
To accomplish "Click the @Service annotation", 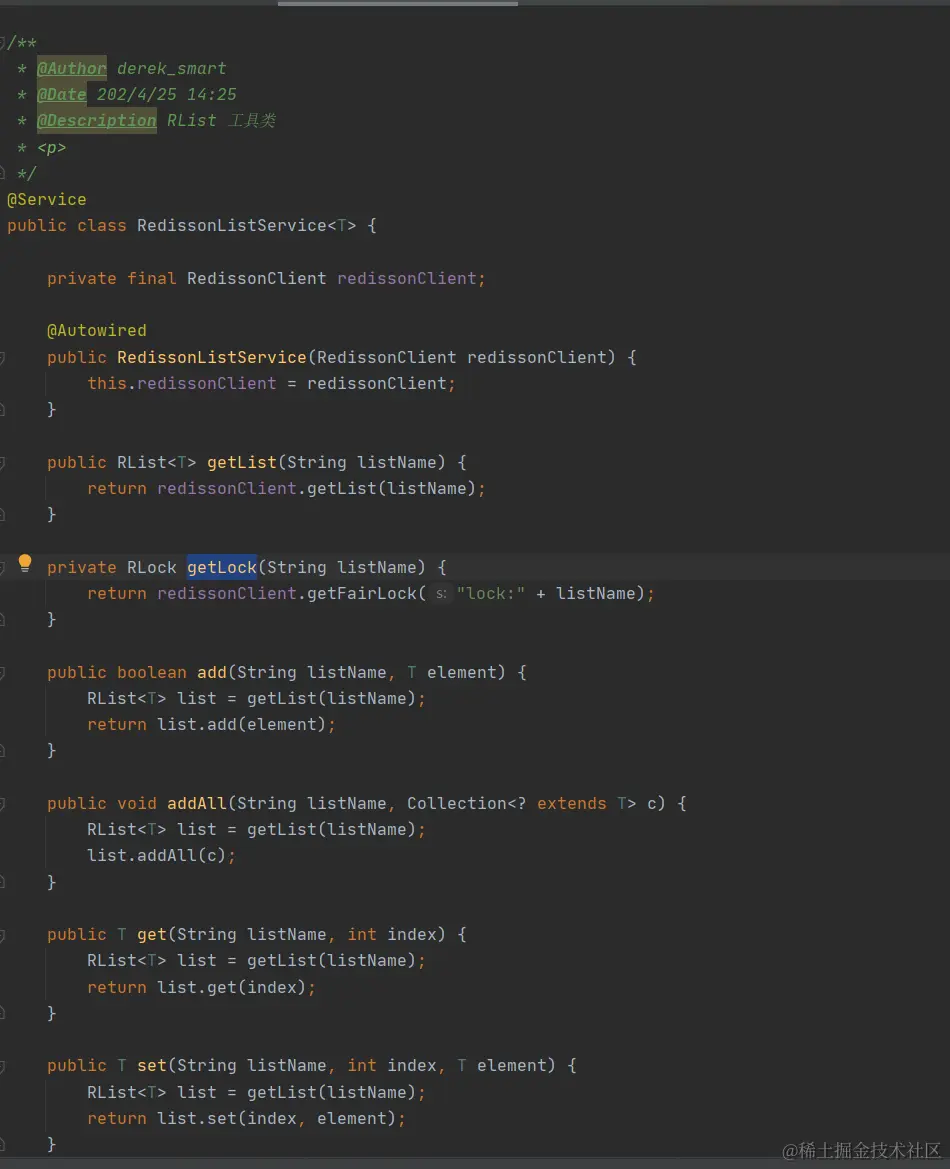I will (x=47, y=199).
